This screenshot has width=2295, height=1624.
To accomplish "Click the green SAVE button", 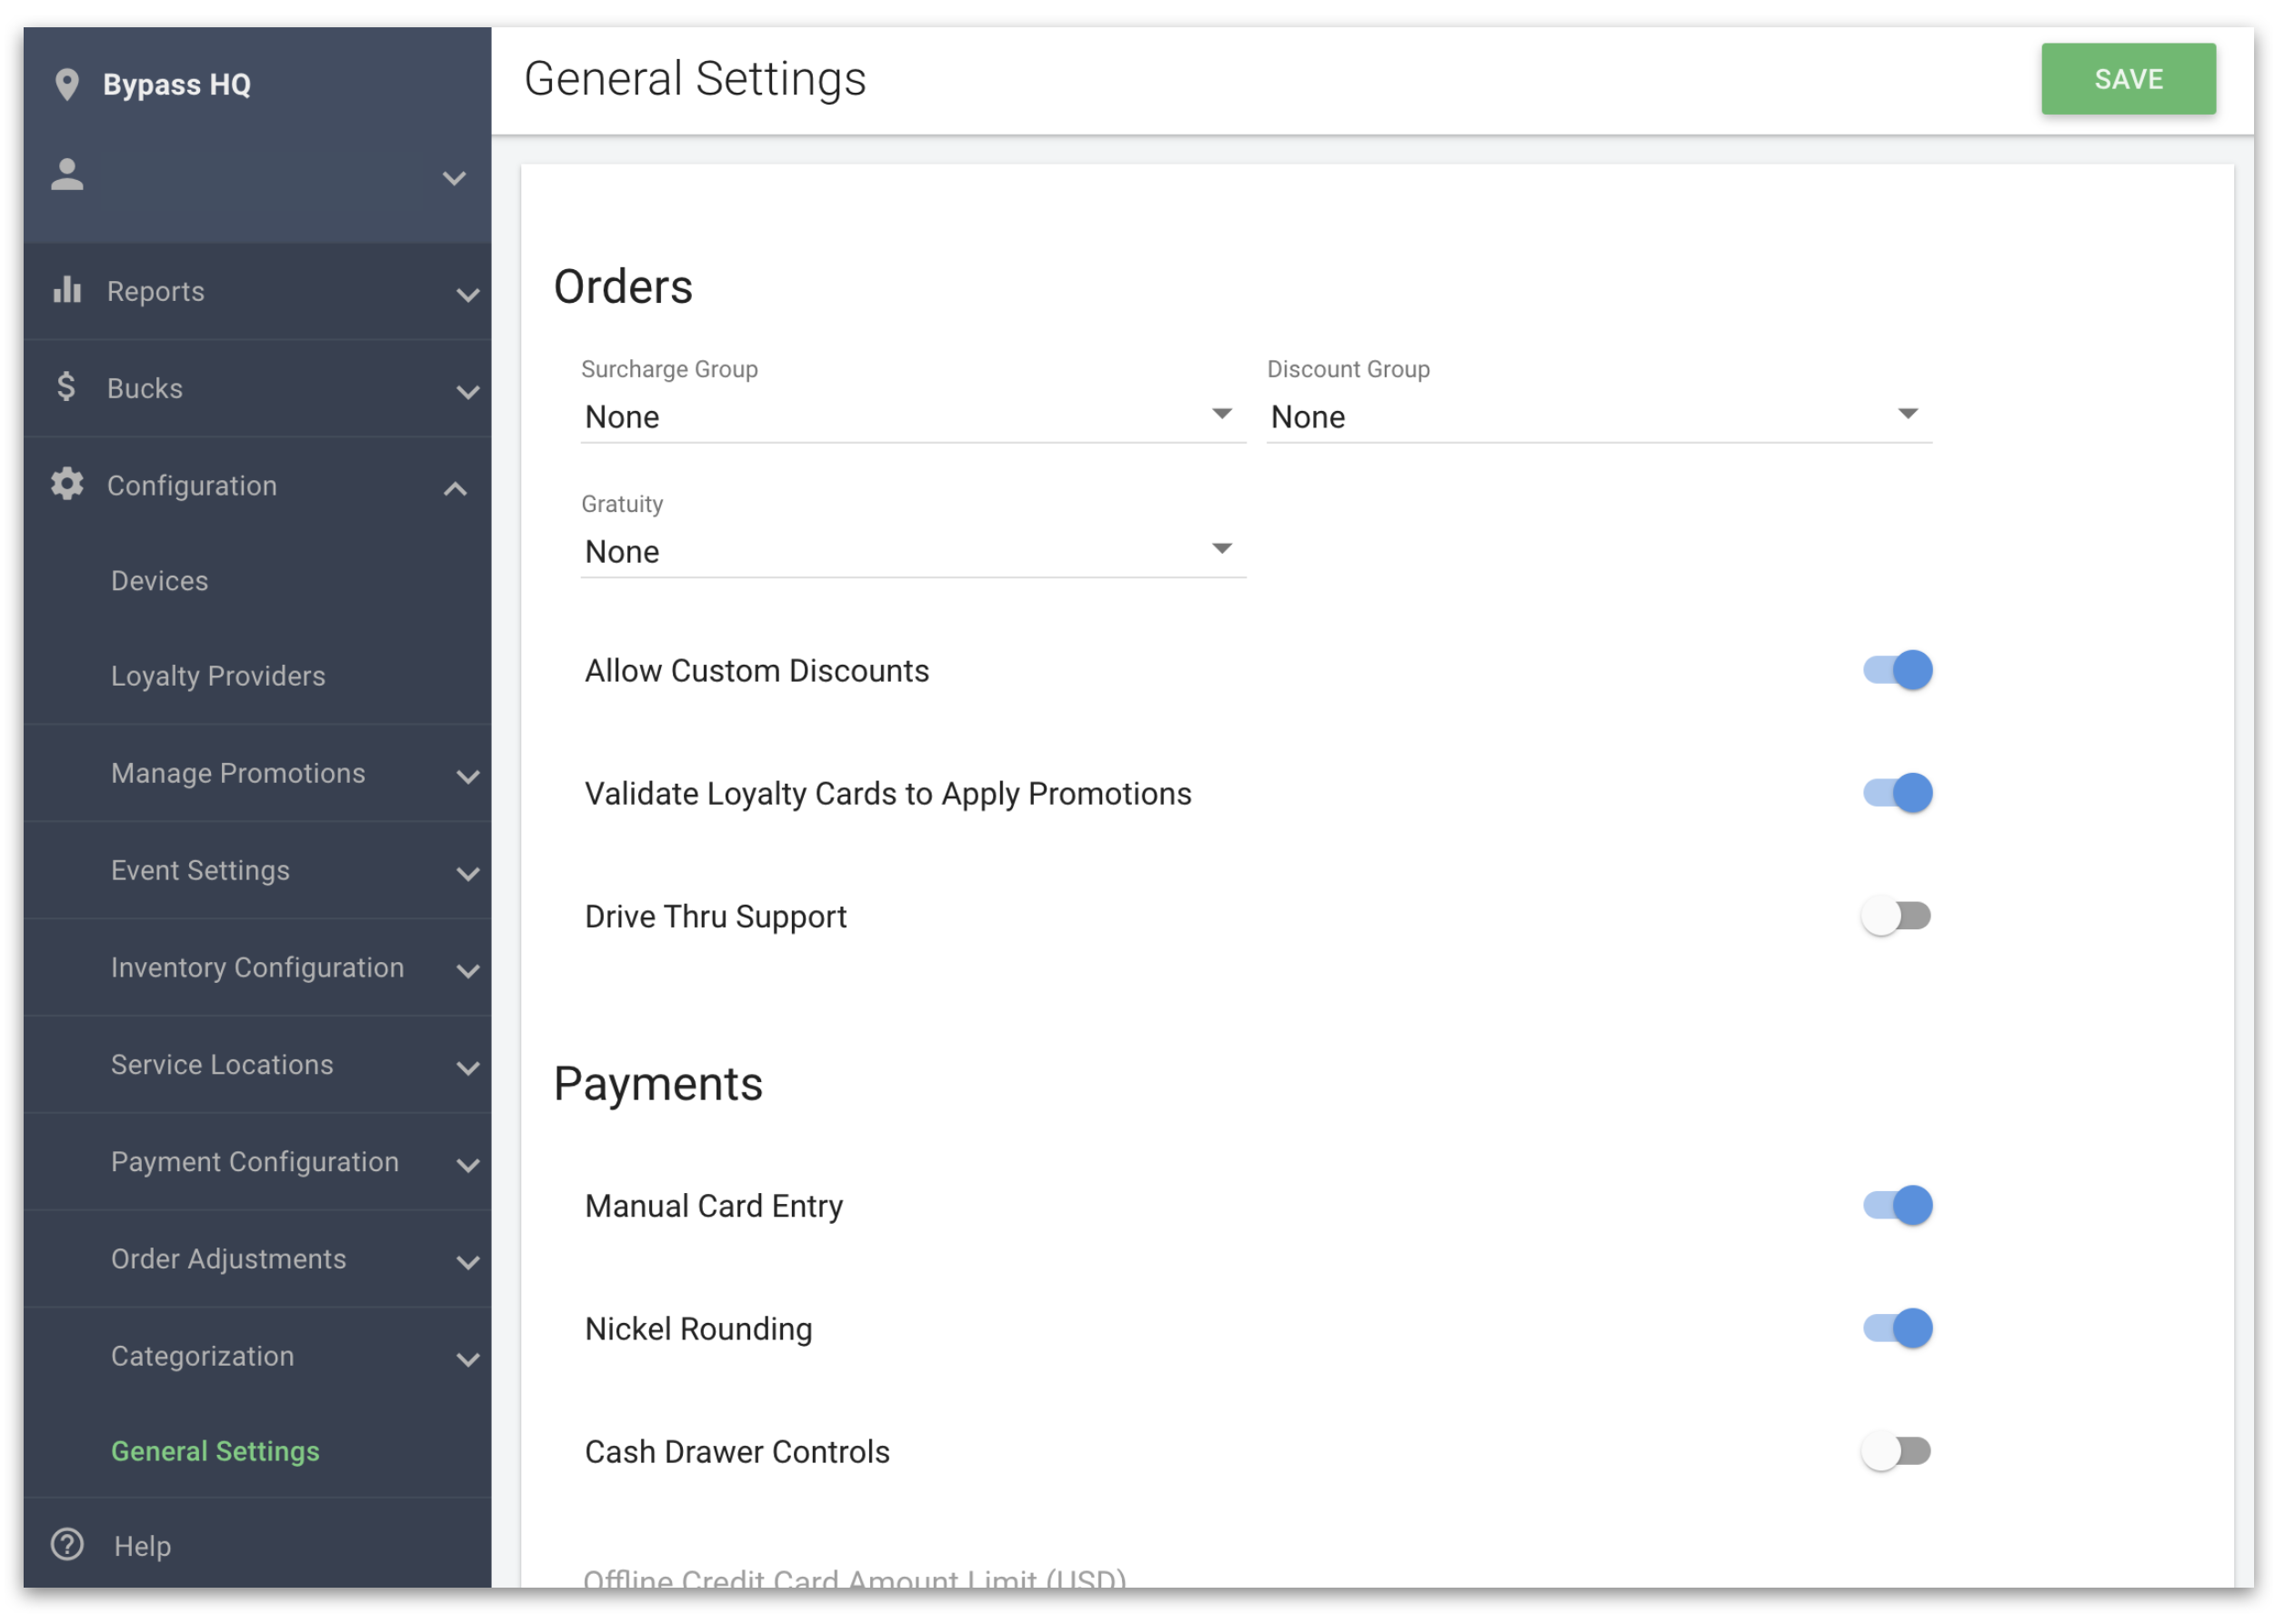I will pyautogui.click(x=2130, y=77).
